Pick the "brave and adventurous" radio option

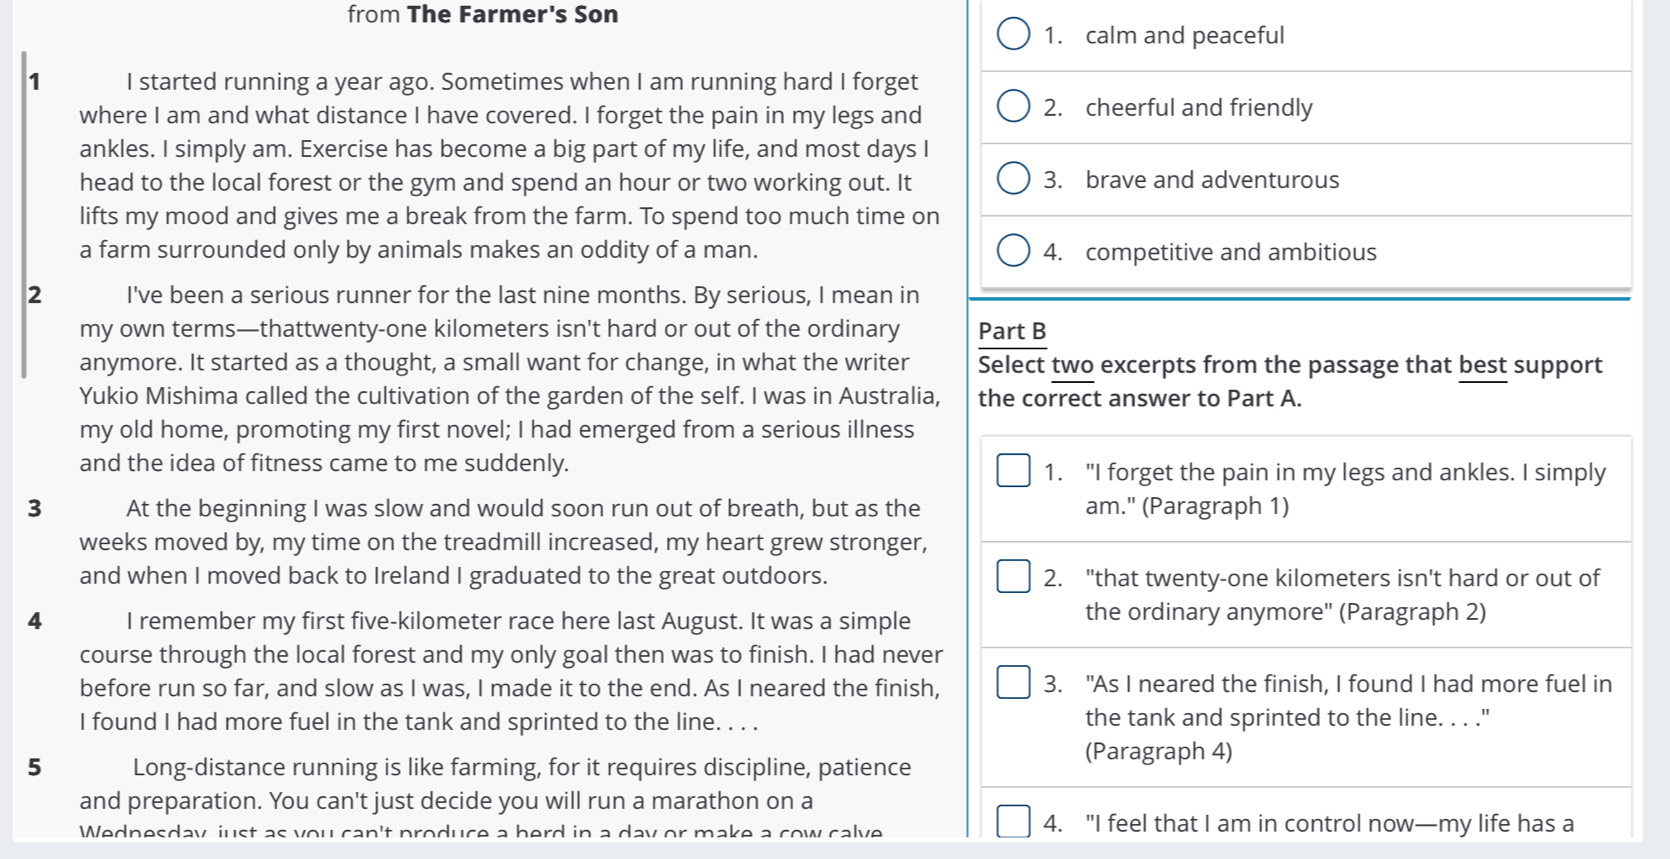pos(1013,179)
